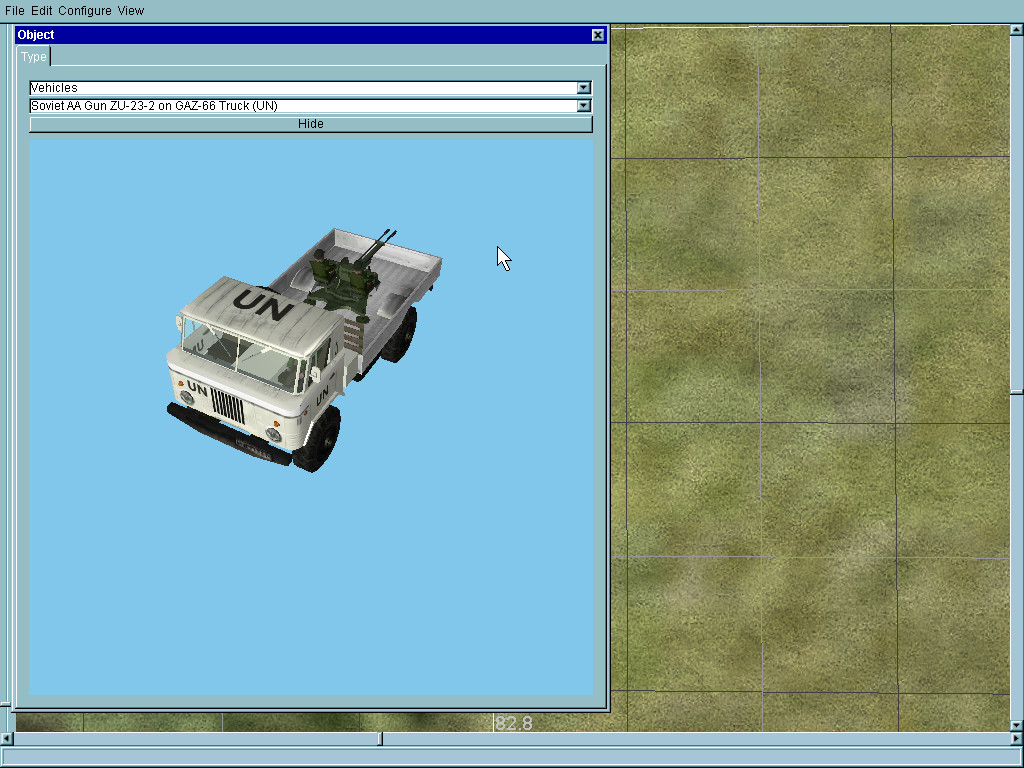
Task: Click the 82.8 coordinate readout
Action: [513, 724]
